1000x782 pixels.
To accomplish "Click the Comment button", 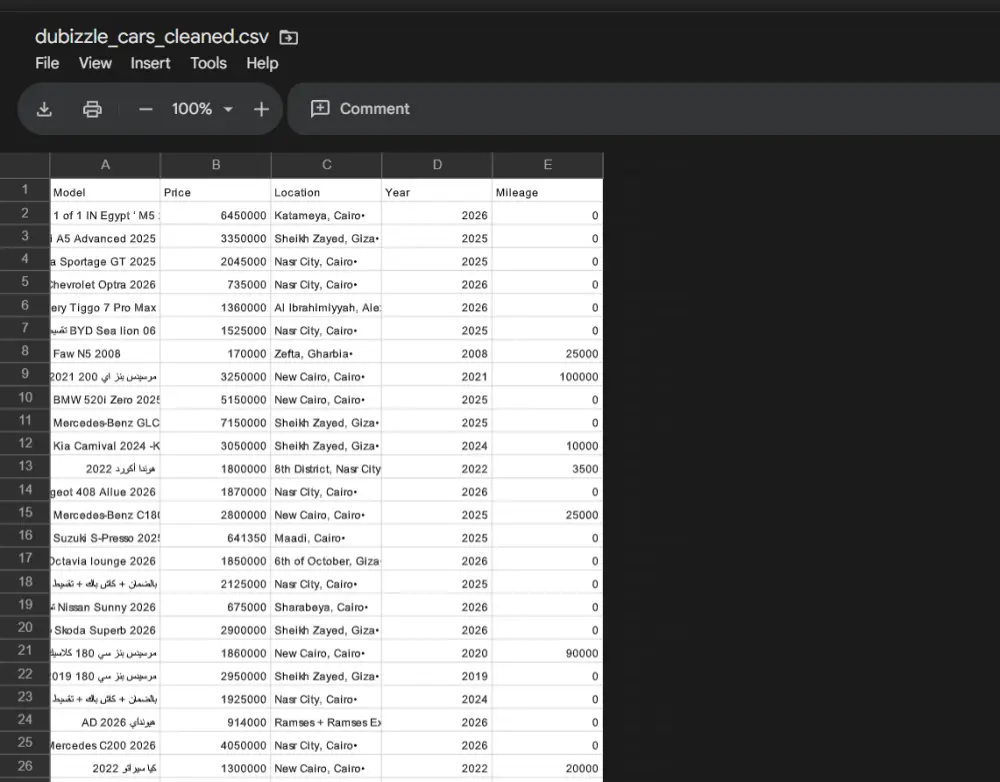I will click(x=374, y=109).
